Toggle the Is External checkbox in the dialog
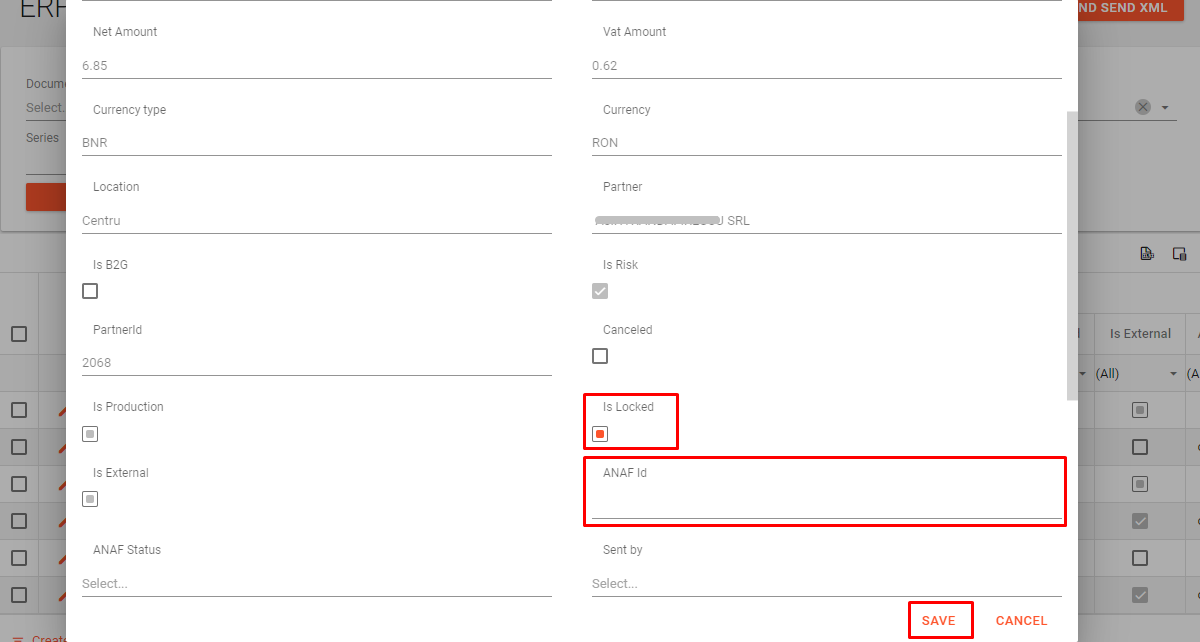Image resolution: width=1200 pixels, height=642 pixels. [x=90, y=499]
